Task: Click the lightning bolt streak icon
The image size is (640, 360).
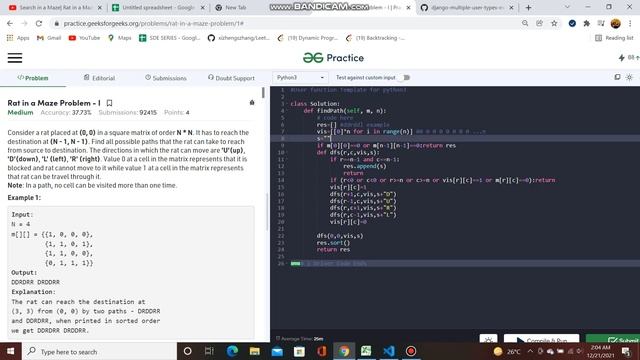Action: point(621,58)
